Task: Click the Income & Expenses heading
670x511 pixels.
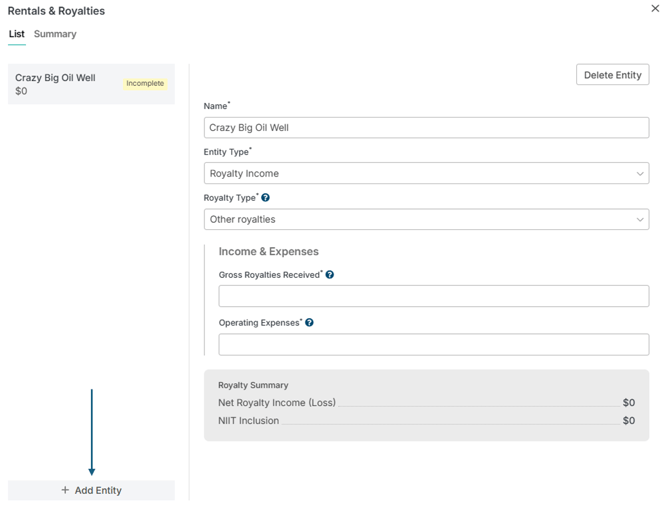Action: pos(269,251)
